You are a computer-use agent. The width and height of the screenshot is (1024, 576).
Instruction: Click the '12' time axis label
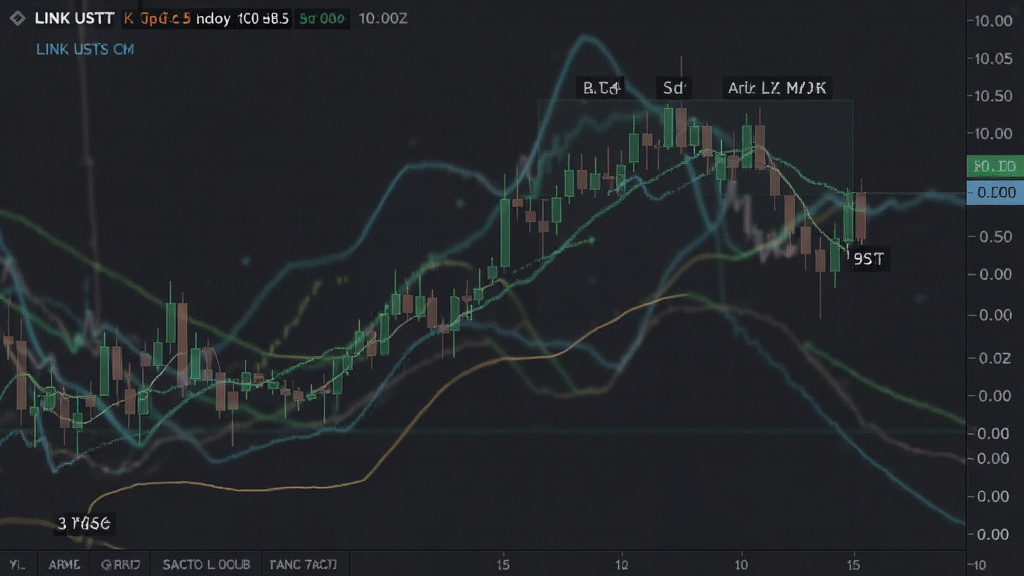click(622, 565)
